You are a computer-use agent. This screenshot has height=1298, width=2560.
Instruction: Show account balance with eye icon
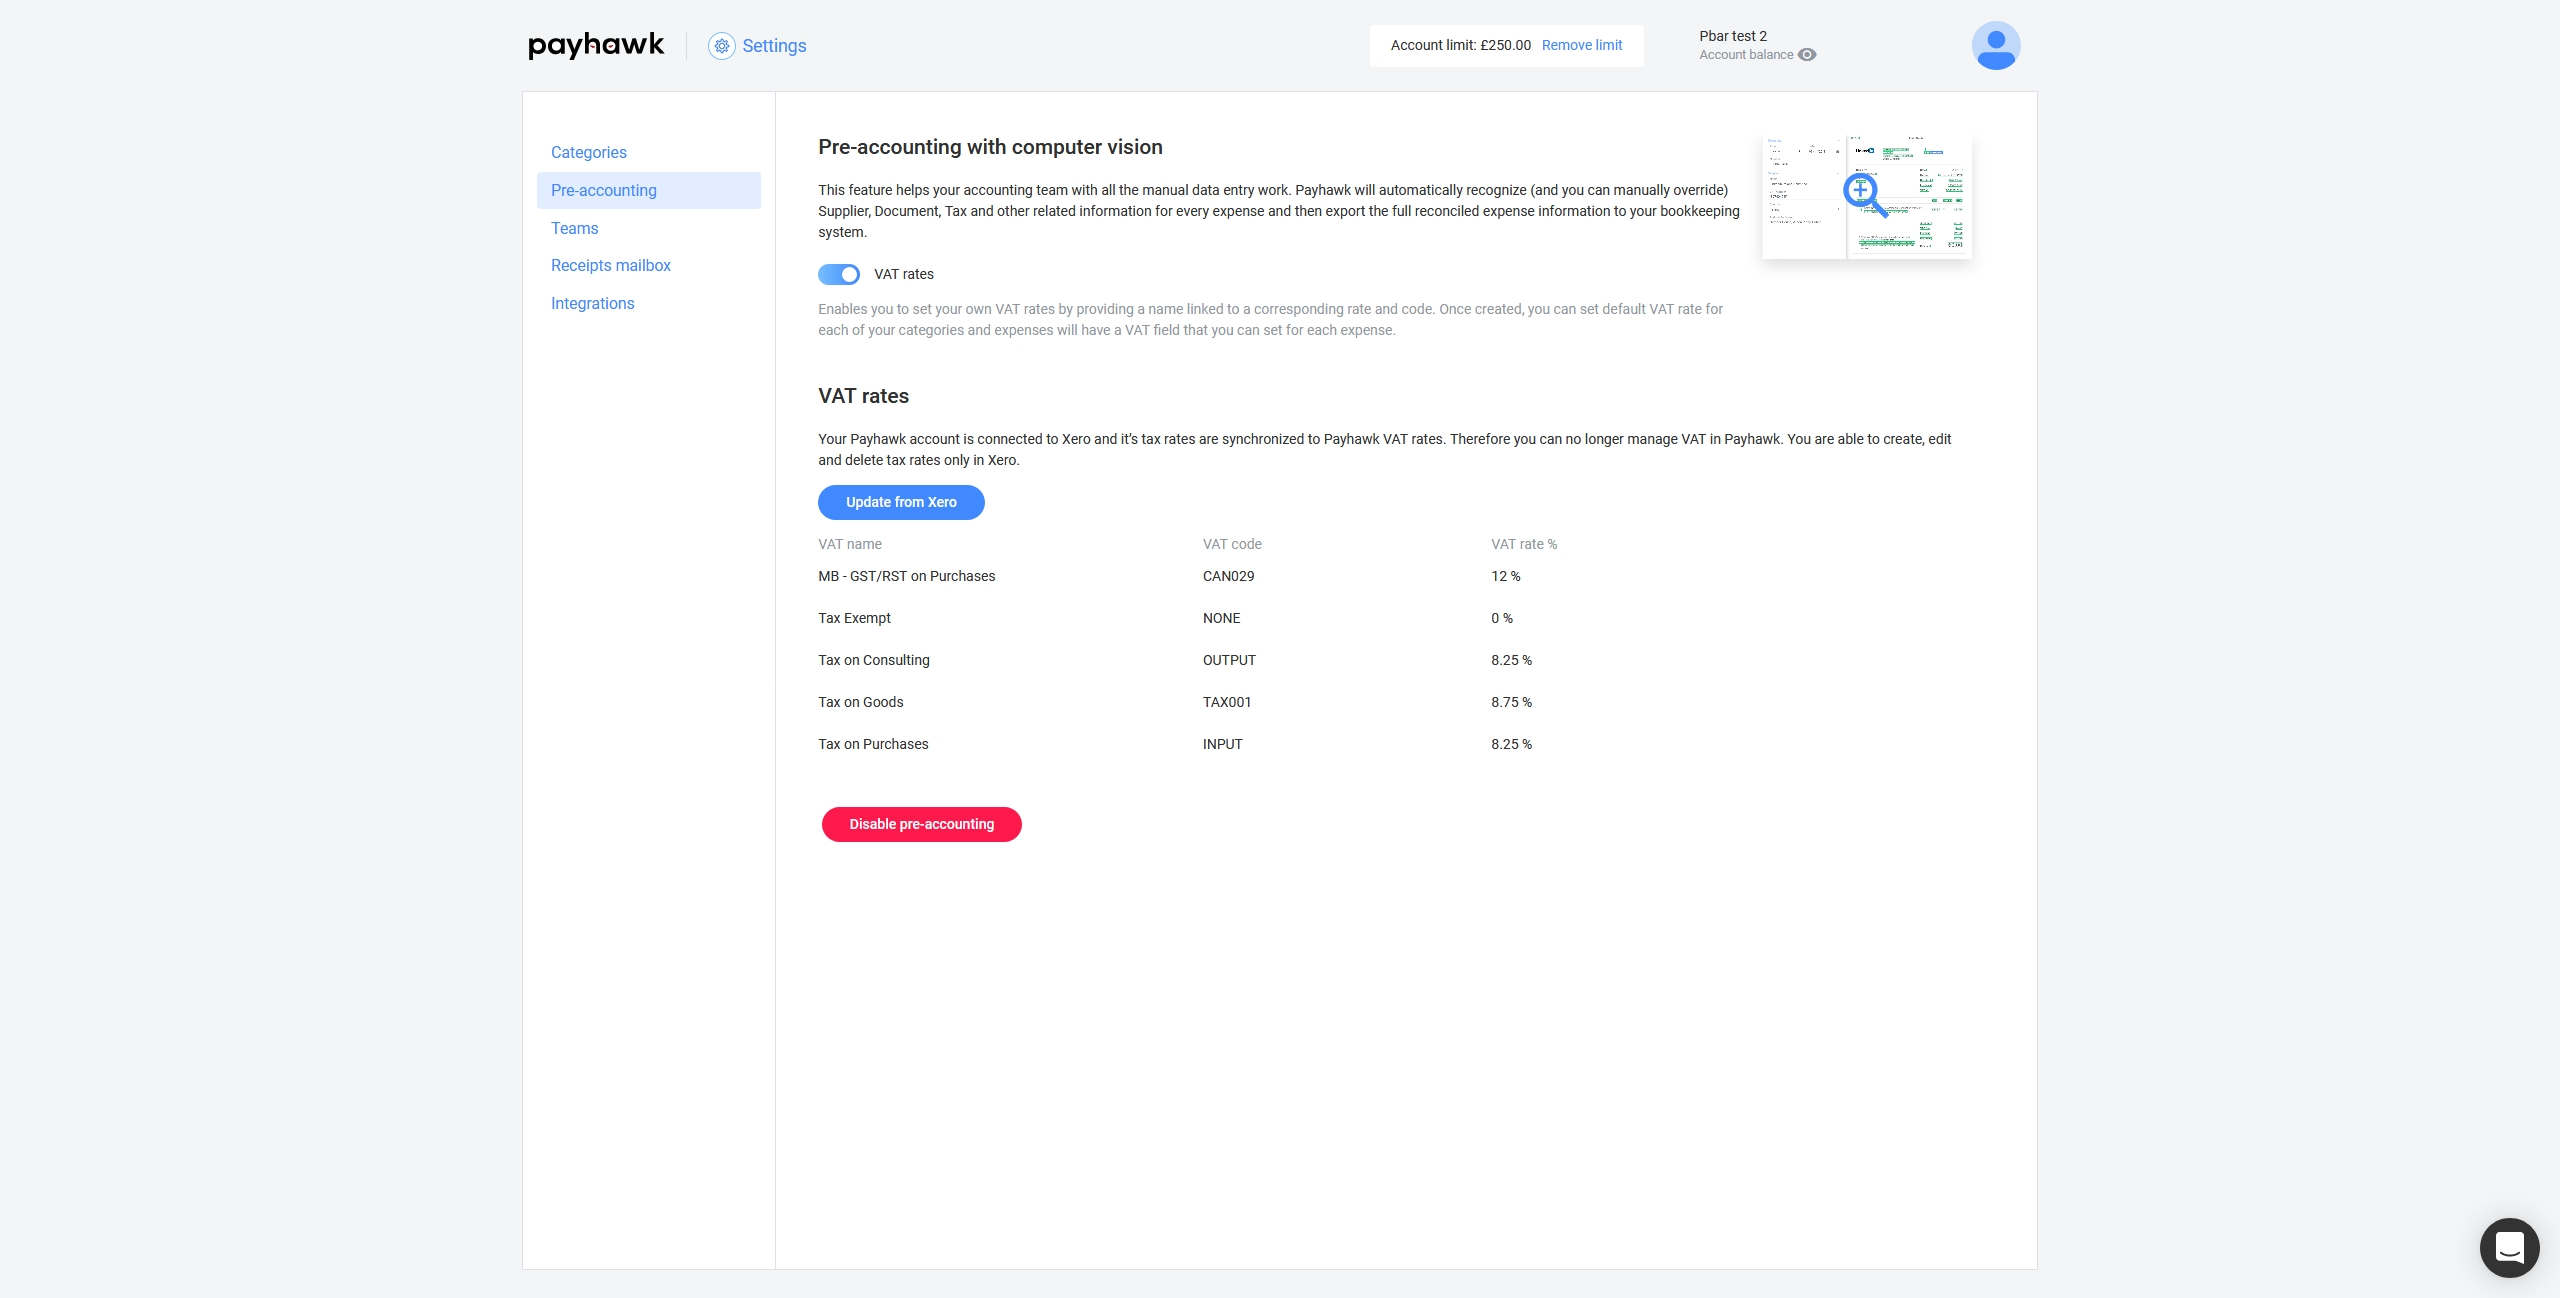1807,55
